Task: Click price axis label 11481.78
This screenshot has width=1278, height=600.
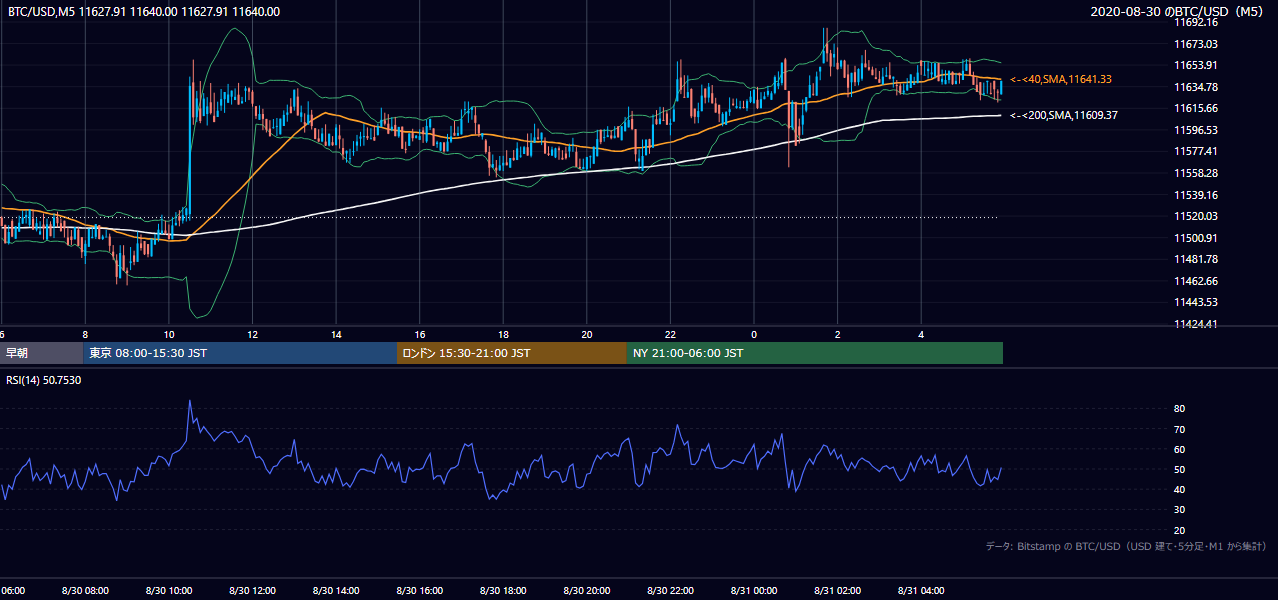Action: tap(1196, 259)
